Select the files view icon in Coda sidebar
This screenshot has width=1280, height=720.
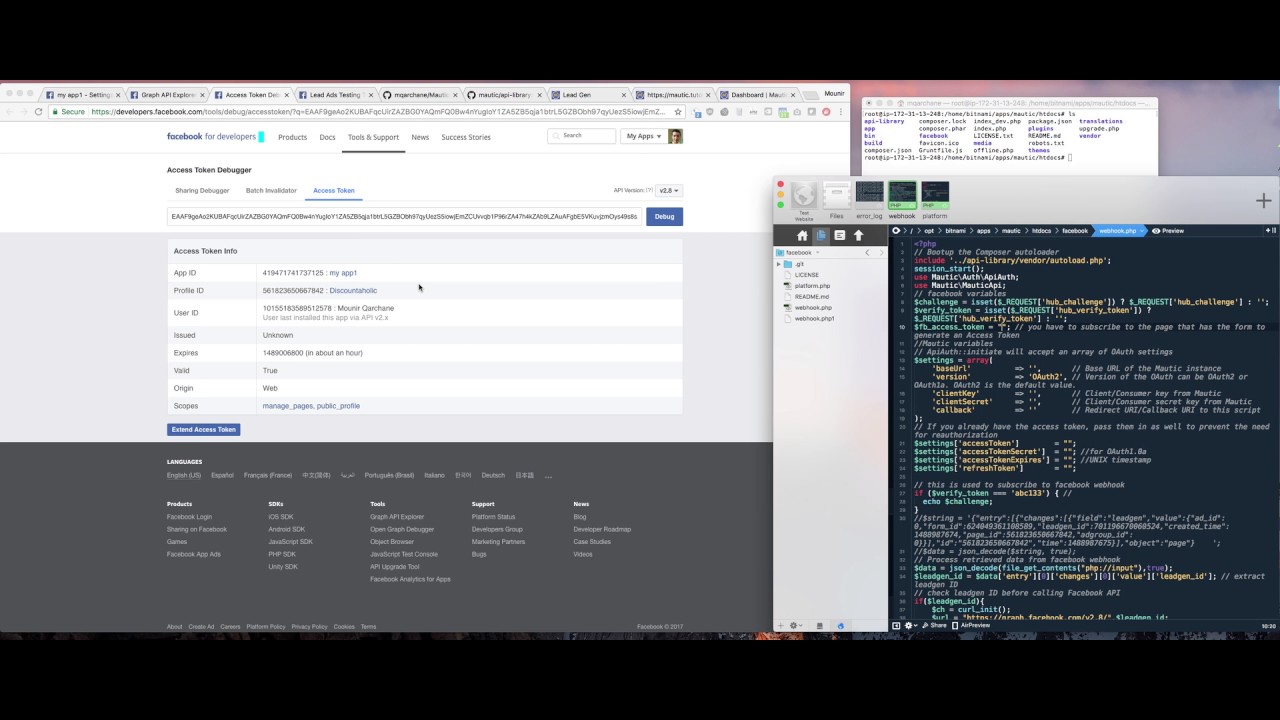pyautogui.click(x=821, y=236)
